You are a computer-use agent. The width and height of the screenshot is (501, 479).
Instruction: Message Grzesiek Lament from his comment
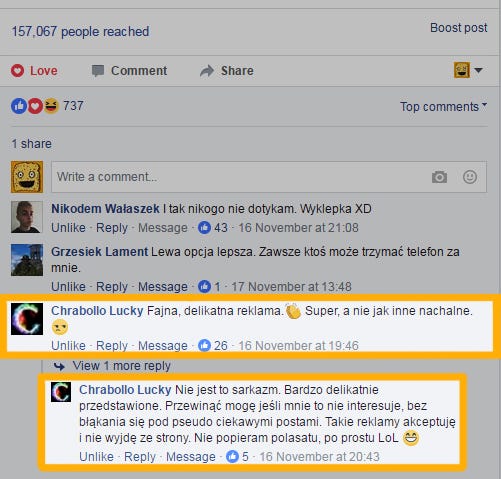click(x=163, y=287)
